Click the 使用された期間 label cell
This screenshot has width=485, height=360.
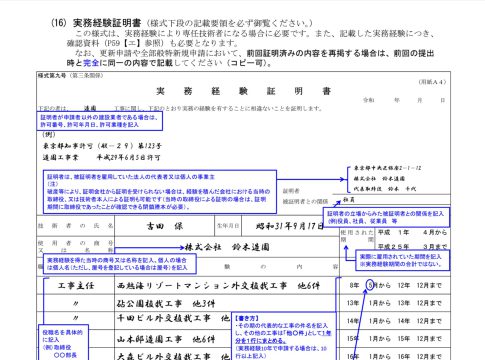tap(357, 236)
